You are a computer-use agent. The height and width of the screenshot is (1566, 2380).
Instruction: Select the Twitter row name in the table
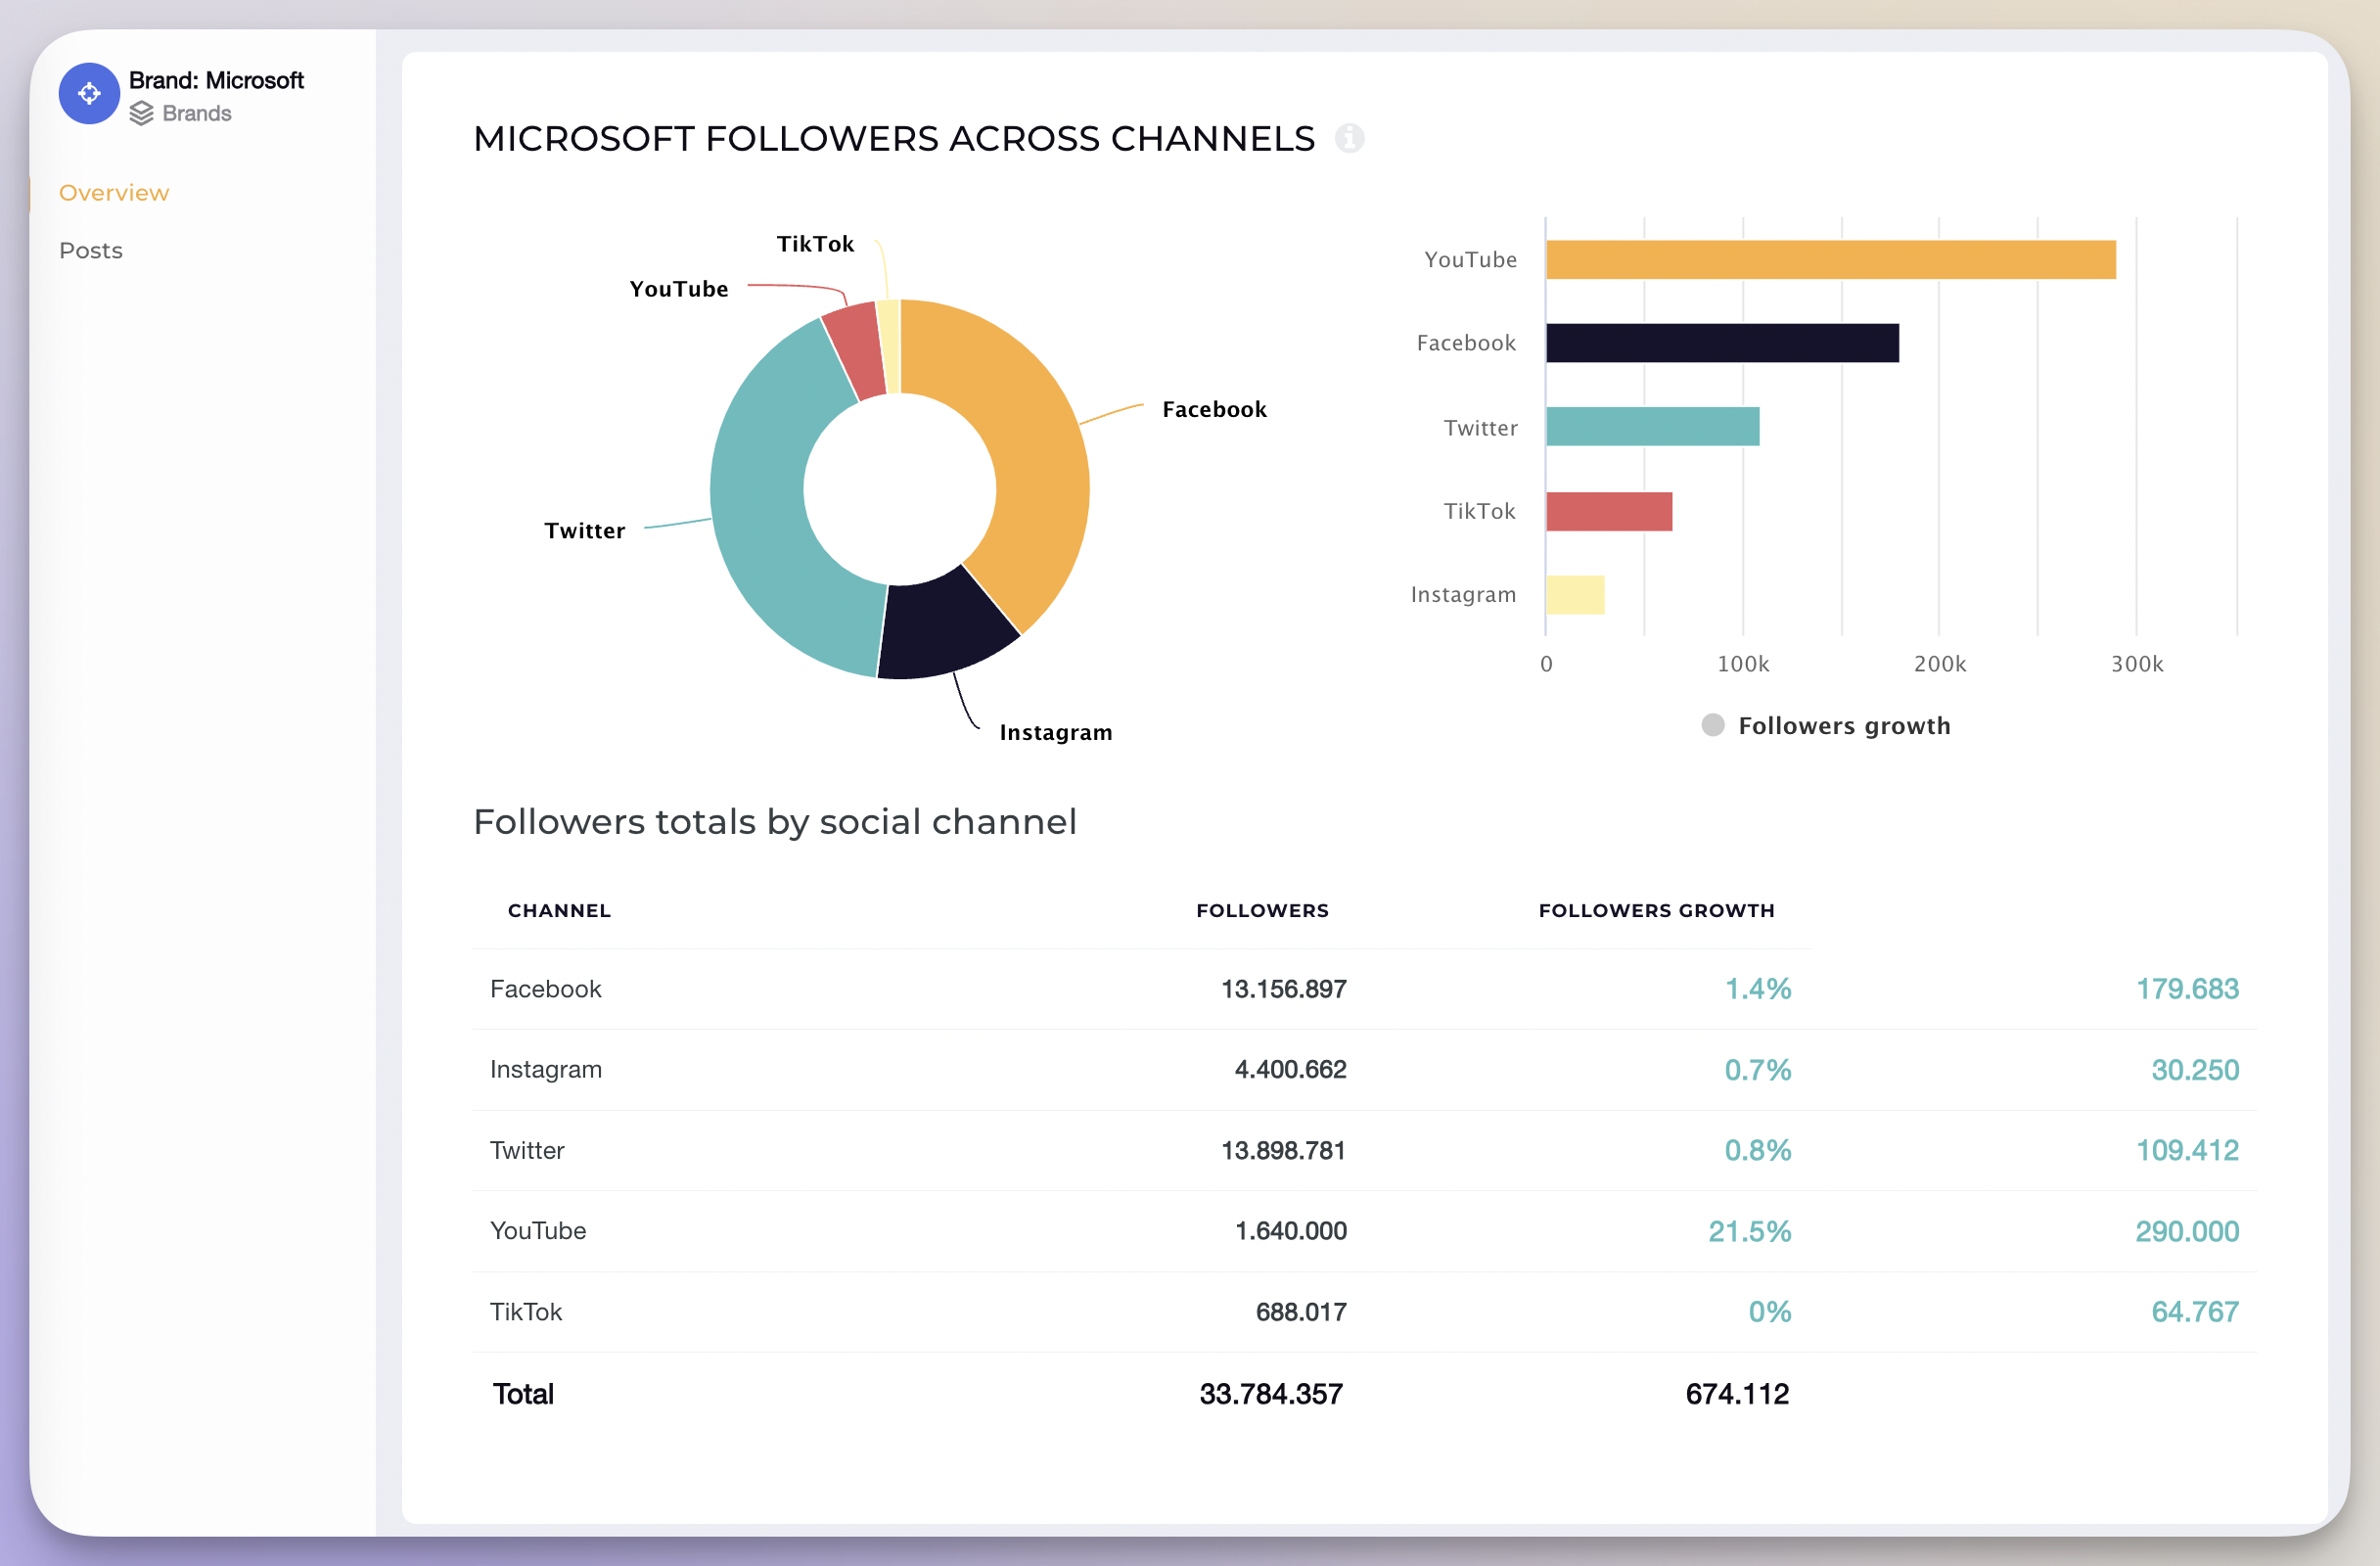click(x=527, y=1151)
